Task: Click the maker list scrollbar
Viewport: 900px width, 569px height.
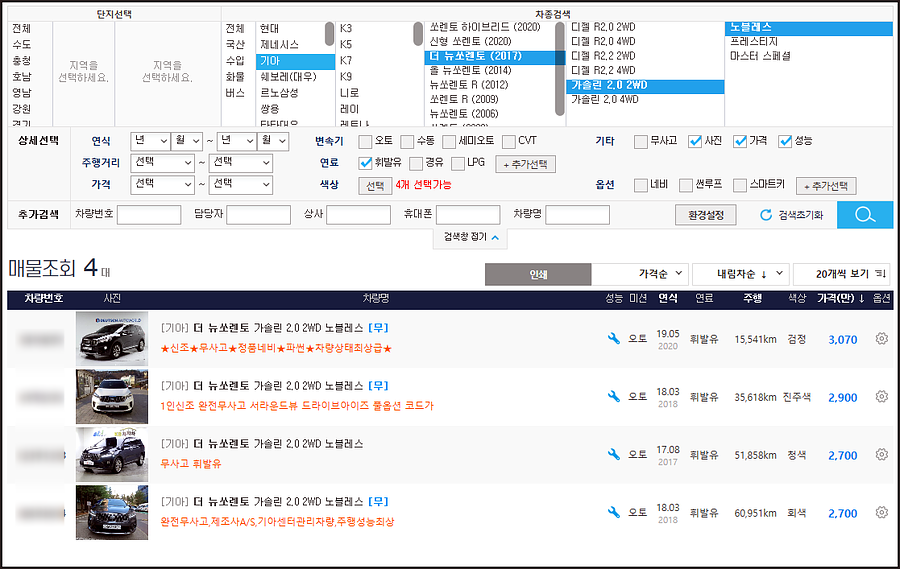Action: click(329, 34)
